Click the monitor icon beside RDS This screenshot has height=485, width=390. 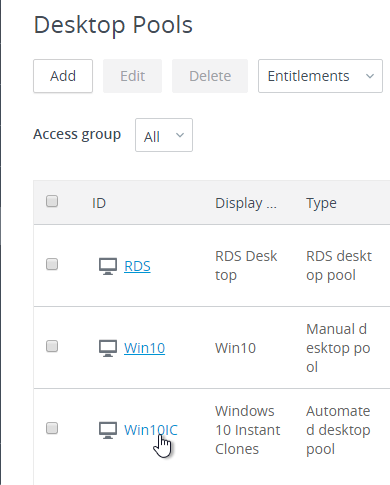[x=108, y=266]
